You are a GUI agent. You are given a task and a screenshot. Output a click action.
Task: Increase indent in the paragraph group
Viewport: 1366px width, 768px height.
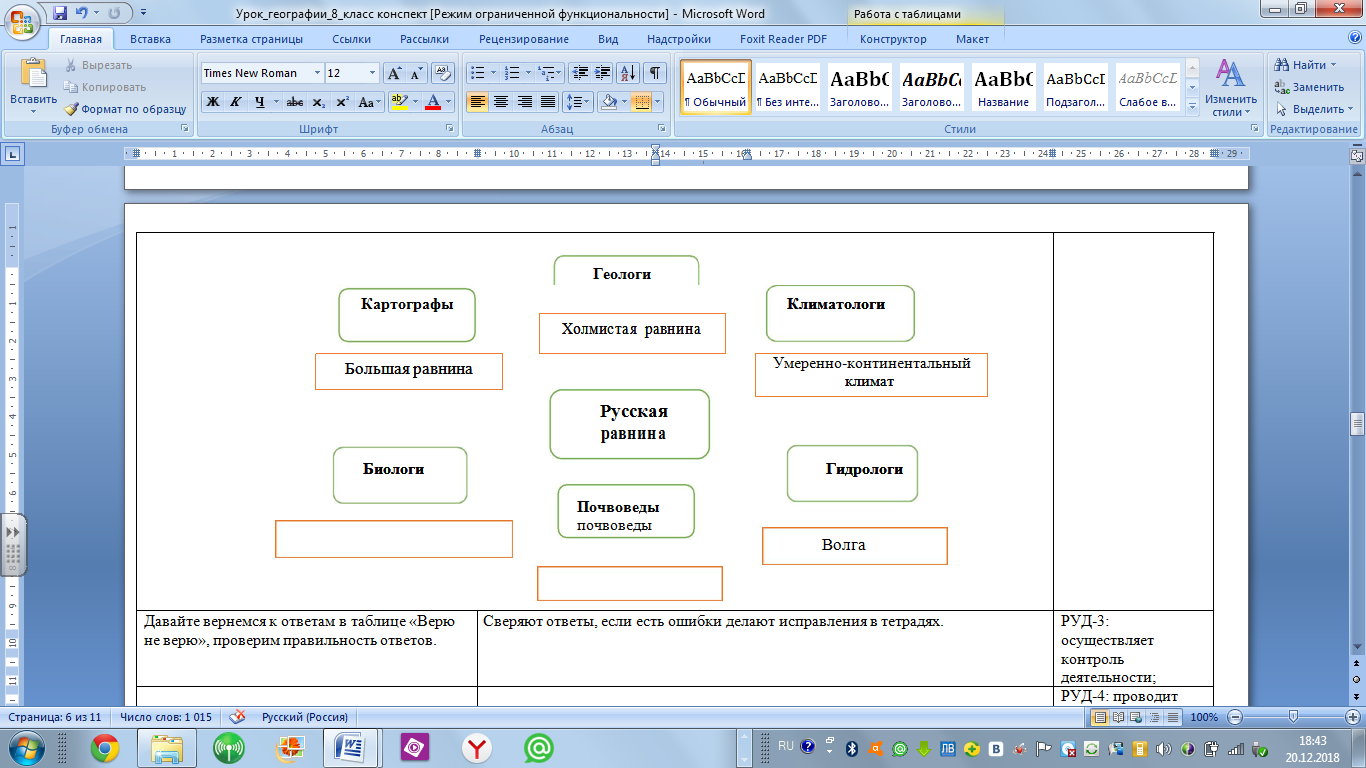(602, 73)
